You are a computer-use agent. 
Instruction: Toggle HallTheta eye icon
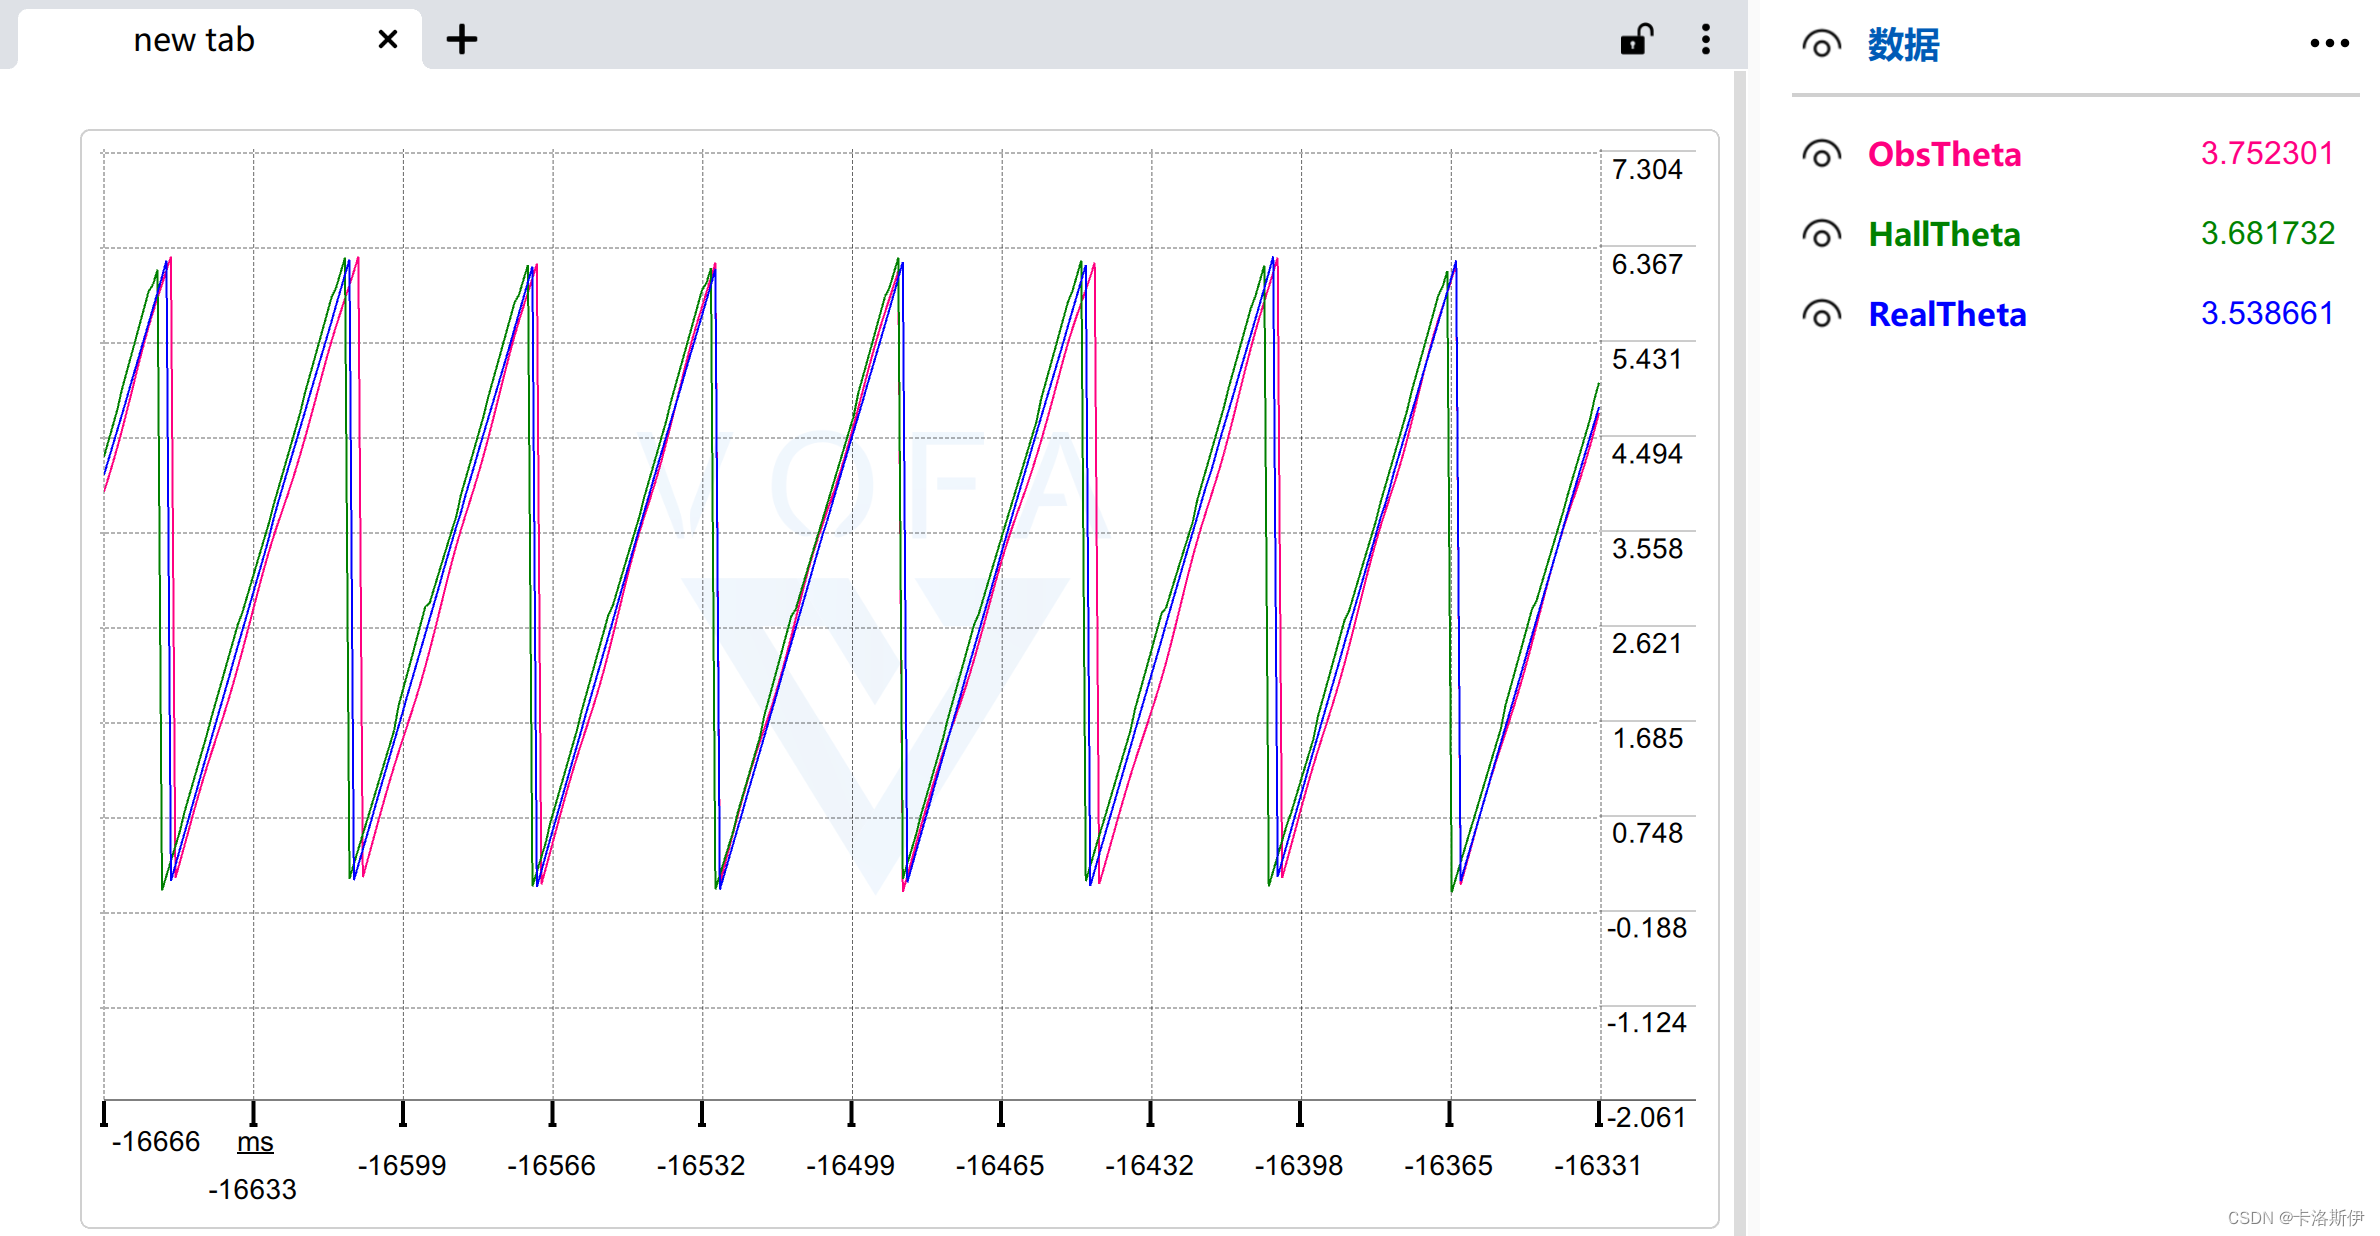pos(1821,235)
